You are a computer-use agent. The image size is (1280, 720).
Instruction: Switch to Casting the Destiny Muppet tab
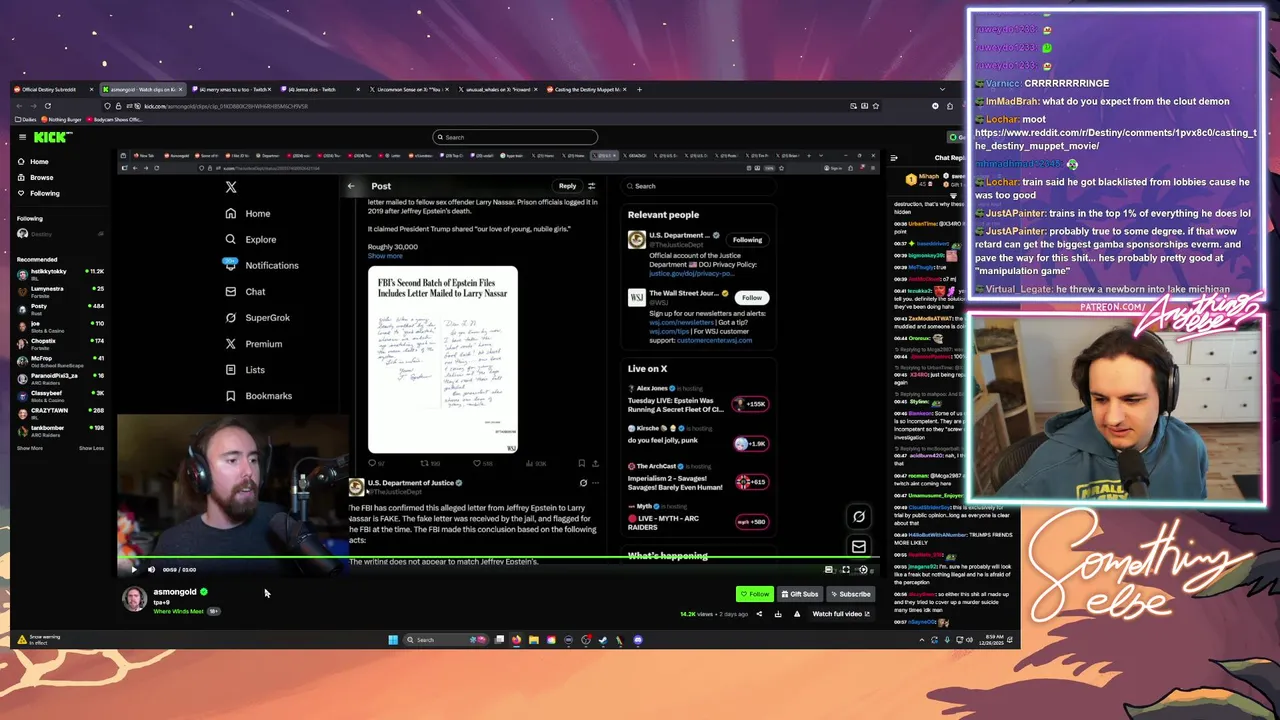click(587, 89)
